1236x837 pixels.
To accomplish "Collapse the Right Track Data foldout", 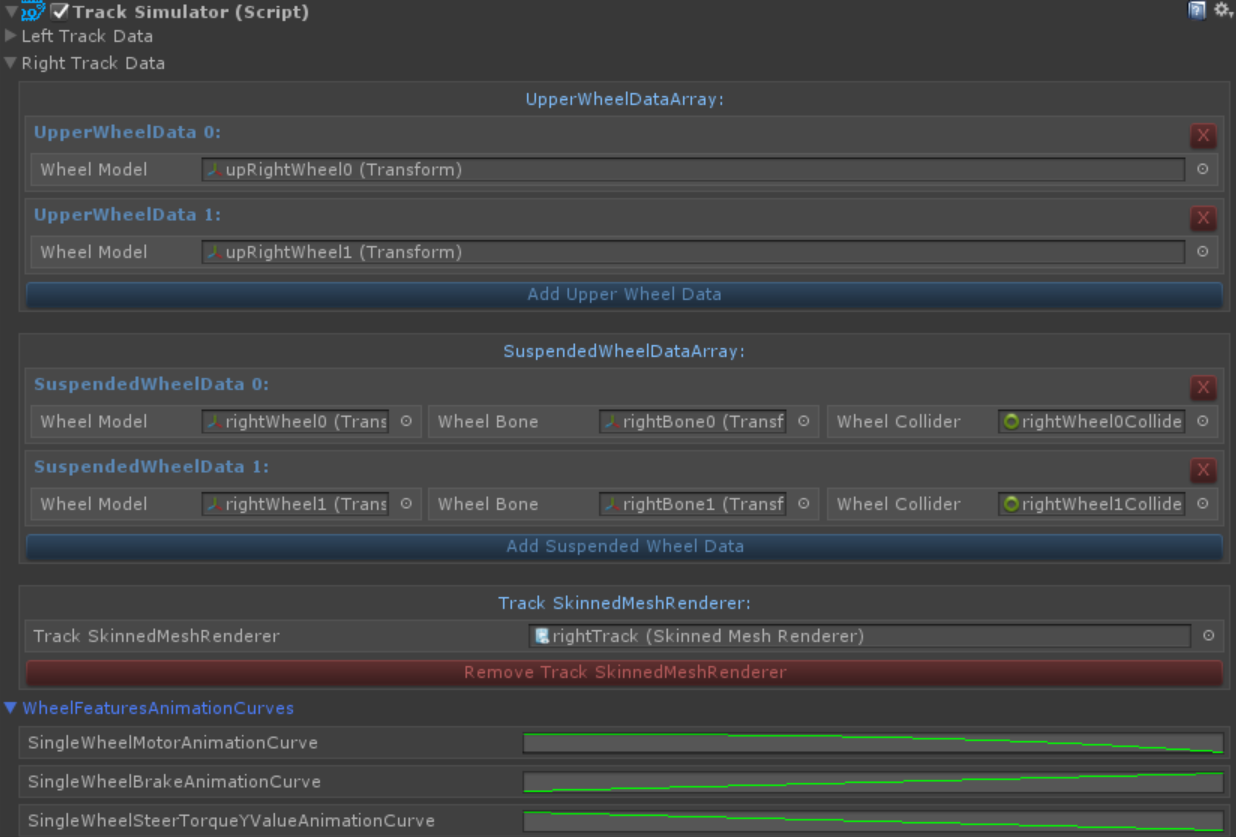I will [11, 63].
